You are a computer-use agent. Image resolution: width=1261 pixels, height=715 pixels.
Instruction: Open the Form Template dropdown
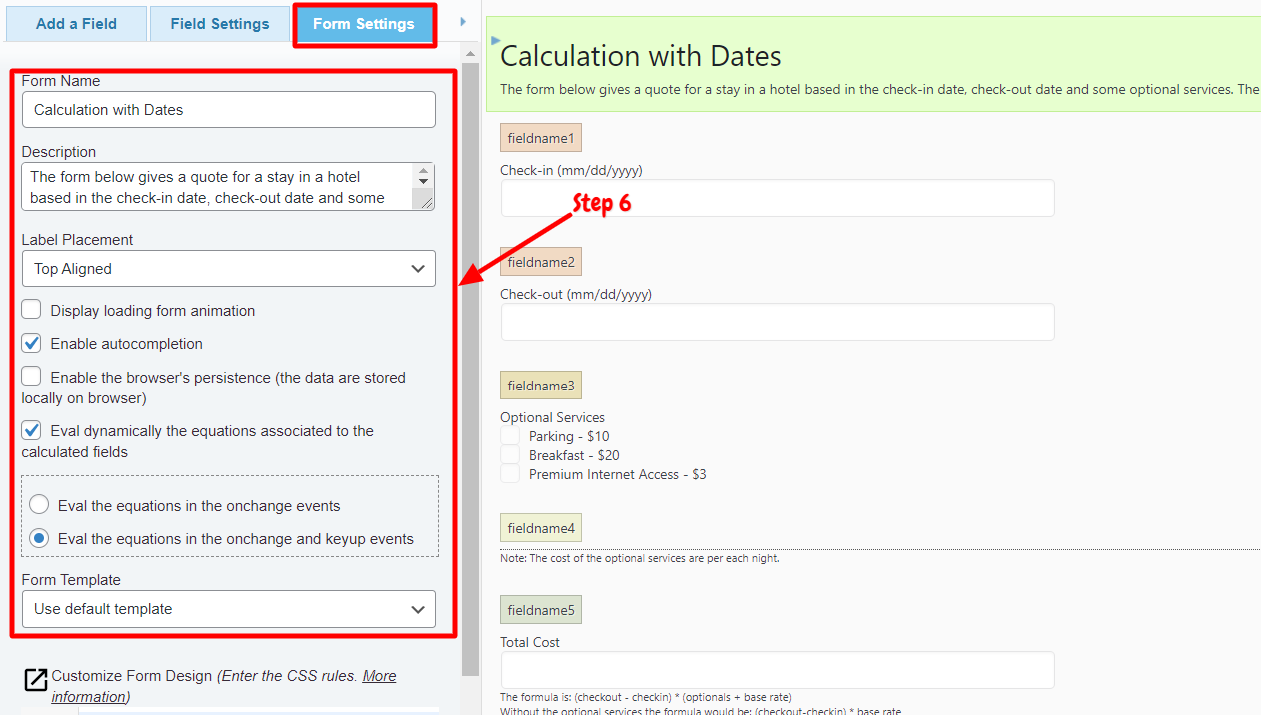tap(229, 609)
